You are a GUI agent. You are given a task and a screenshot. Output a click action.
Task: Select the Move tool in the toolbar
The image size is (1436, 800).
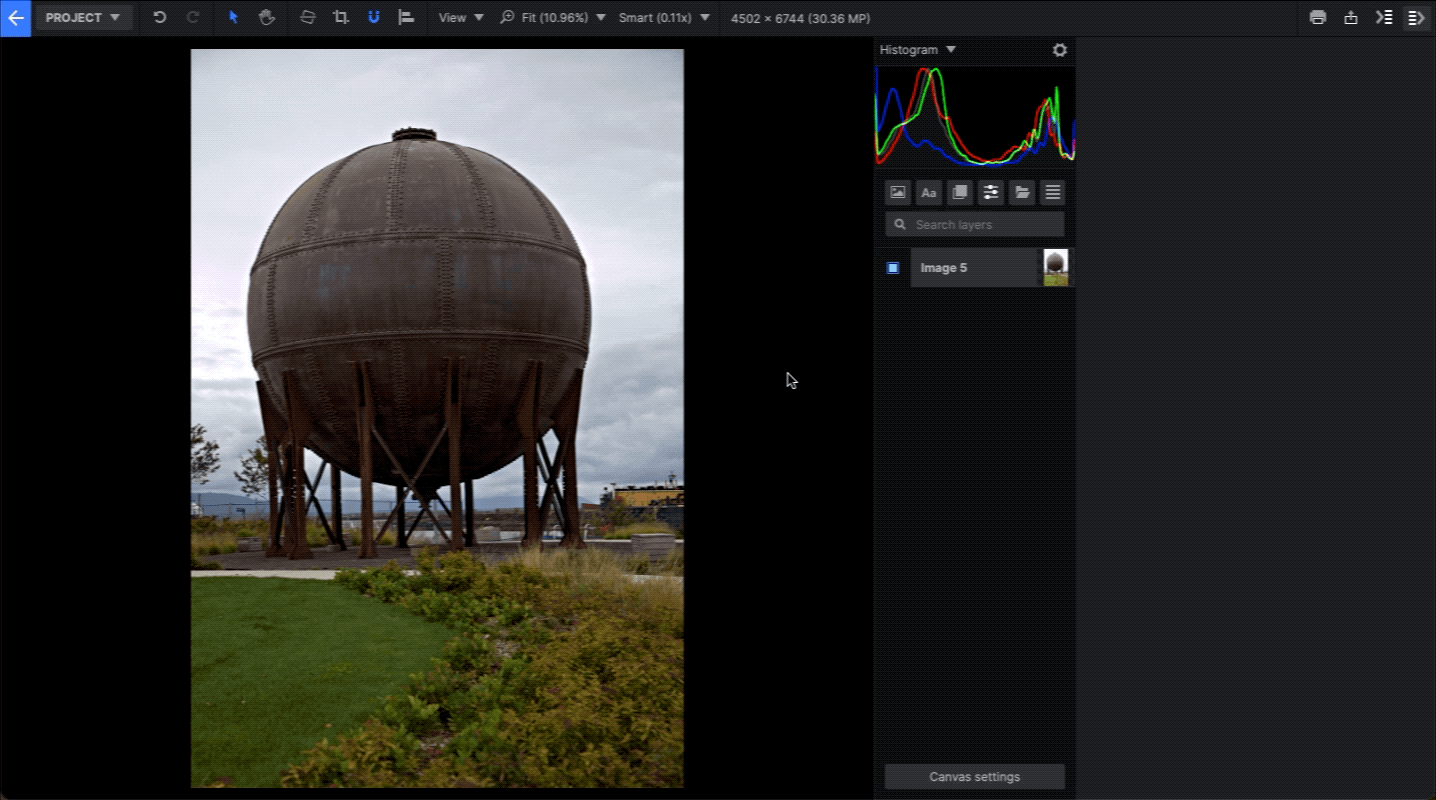click(233, 17)
